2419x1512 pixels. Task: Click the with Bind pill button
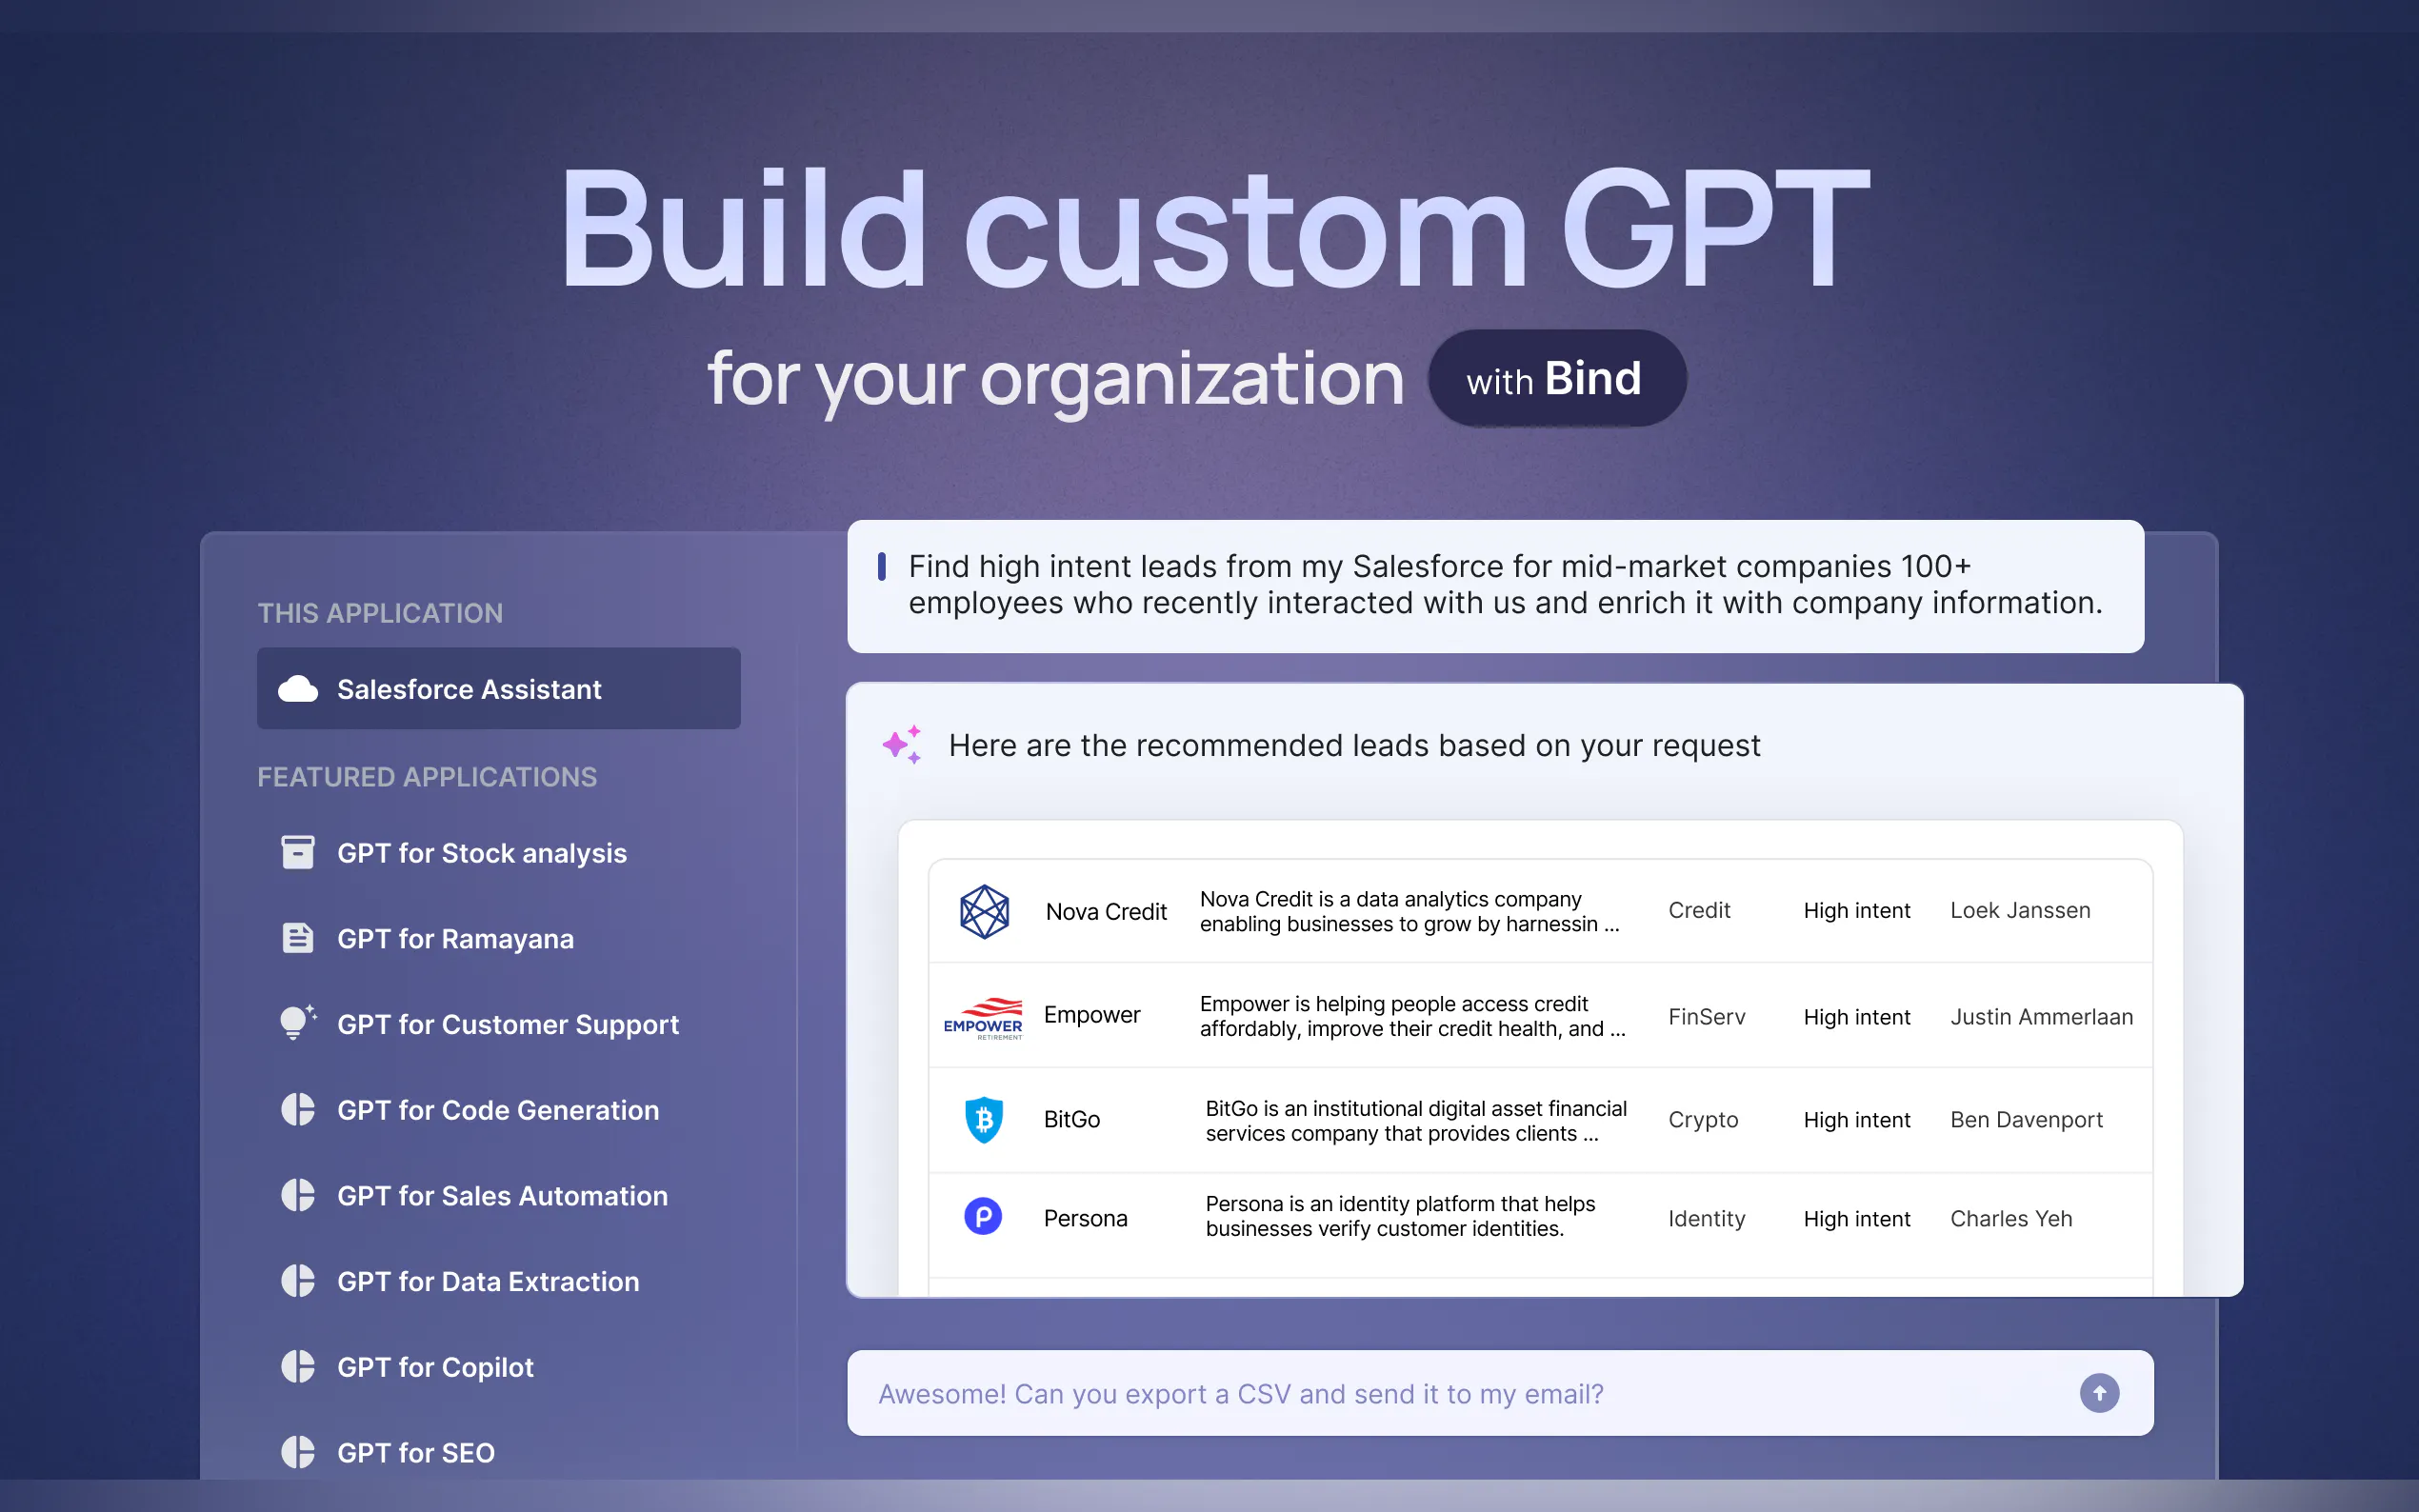[1556, 379]
